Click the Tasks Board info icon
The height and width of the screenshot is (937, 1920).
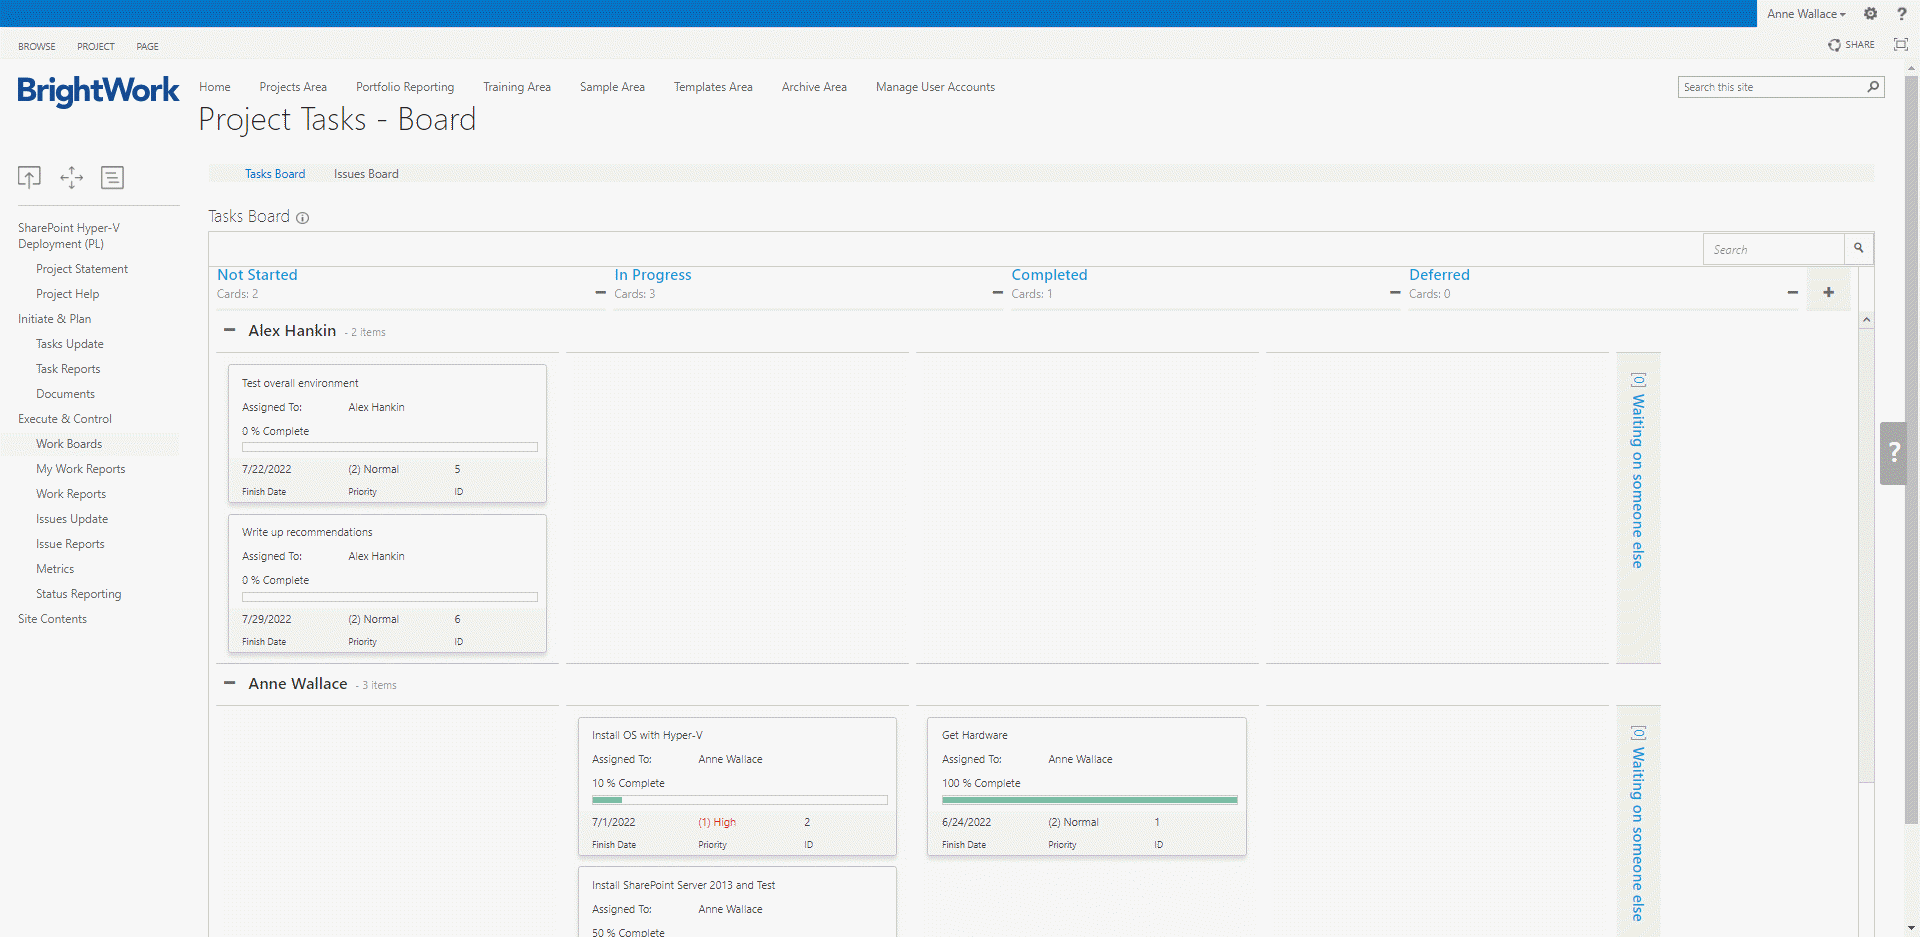[x=302, y=218]
